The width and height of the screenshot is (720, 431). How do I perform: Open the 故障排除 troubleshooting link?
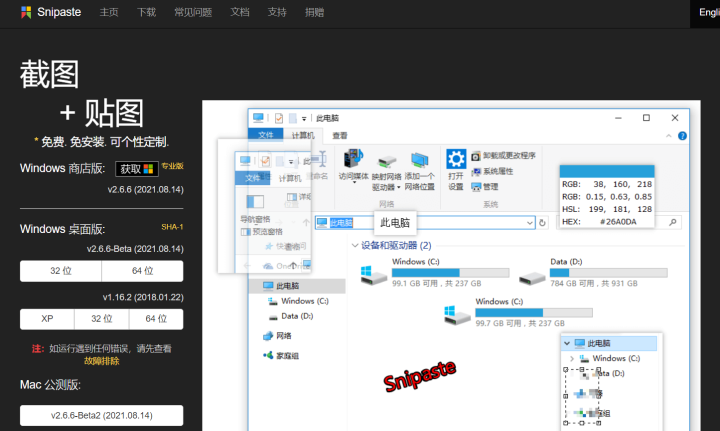point(101,361)
